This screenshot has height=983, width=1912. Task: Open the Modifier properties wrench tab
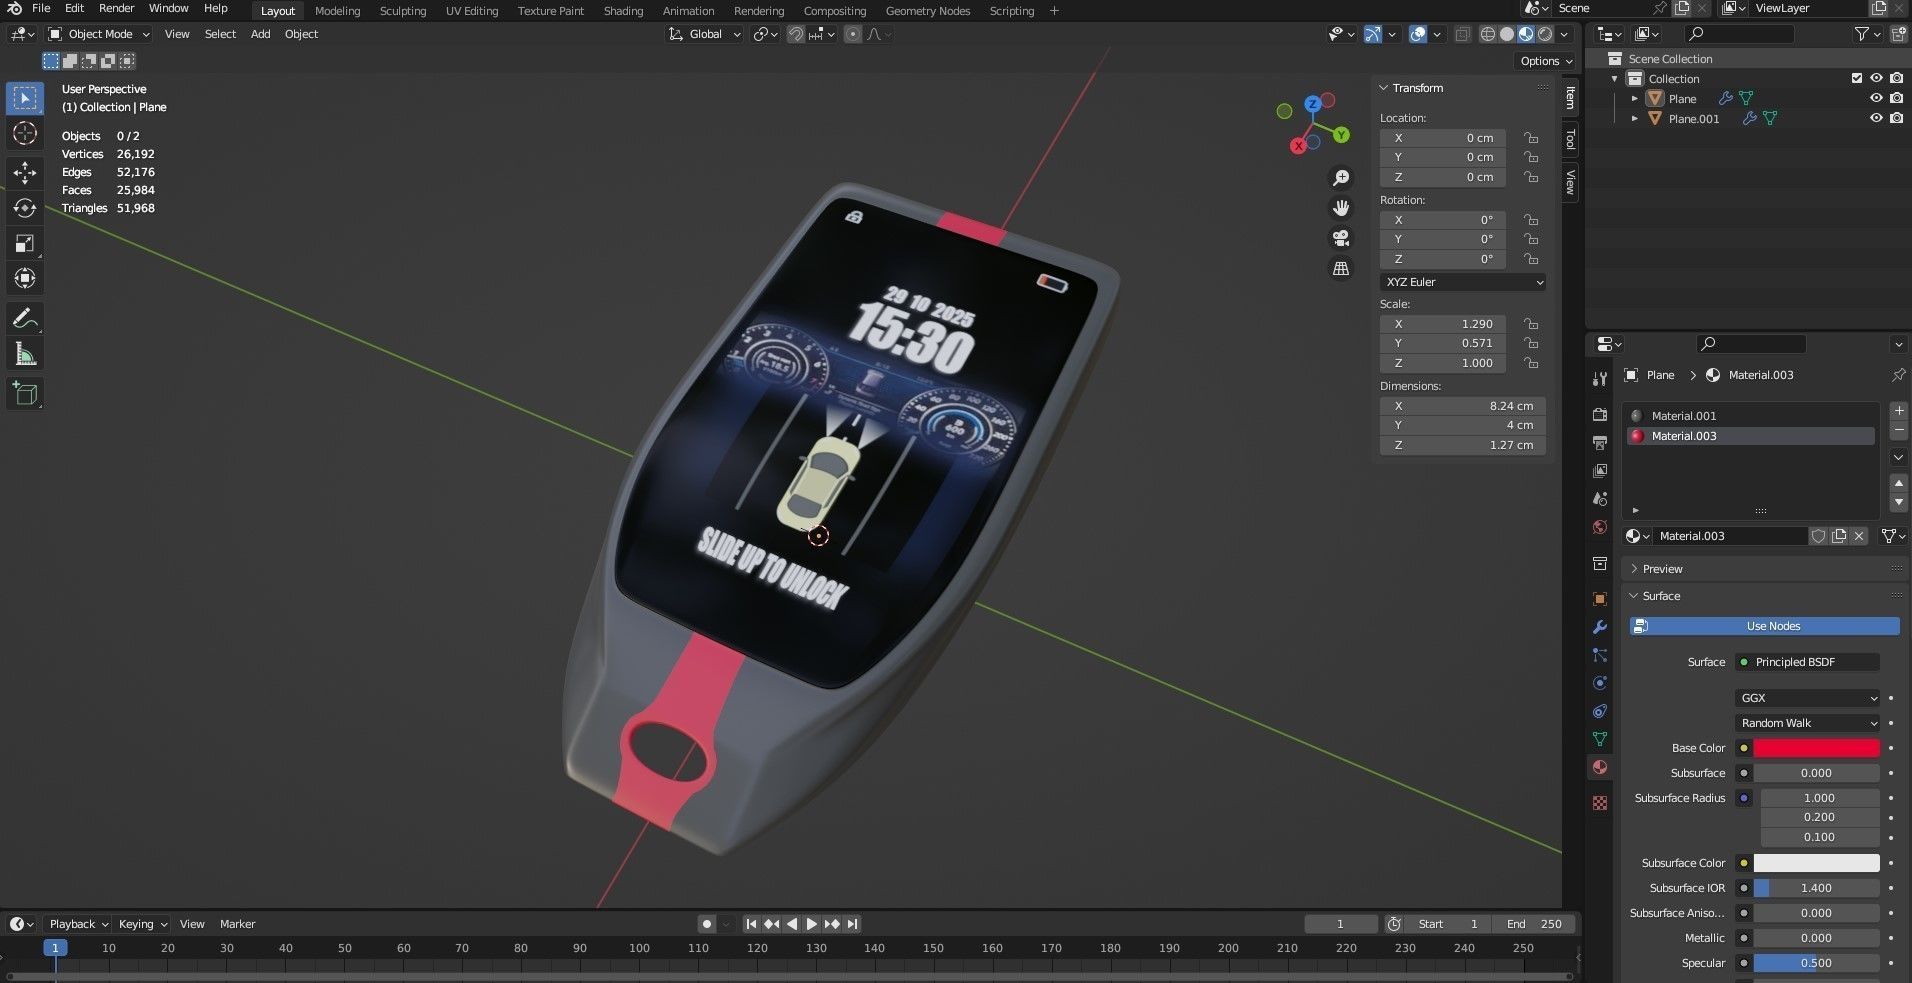tap(1600, 627)
